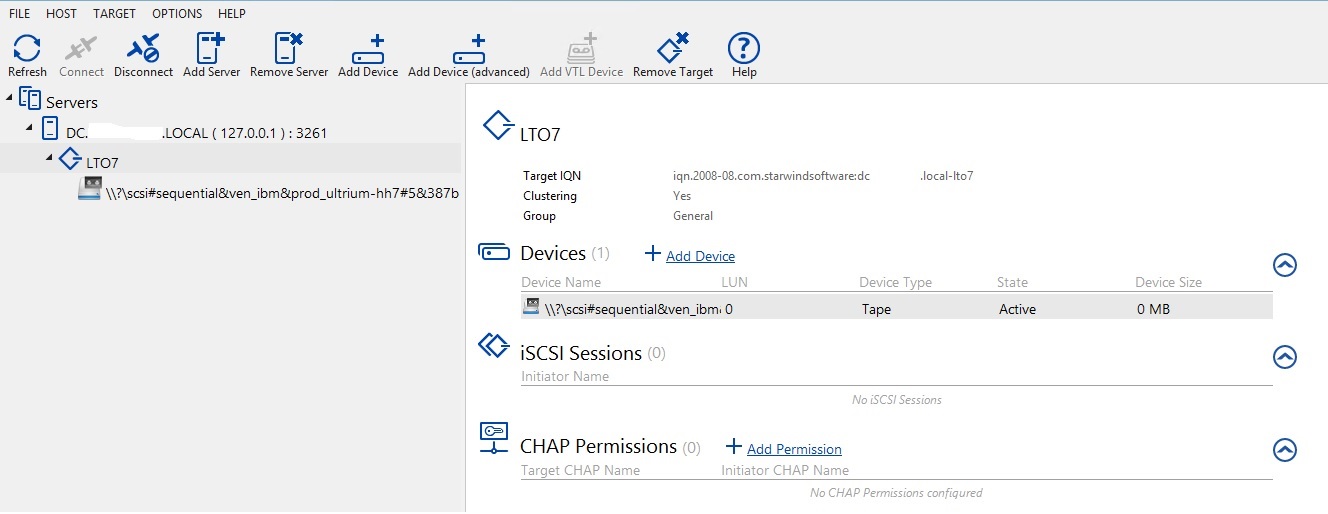This screenshot has height=514, width=1328.
Task: Select the Servers tree label
Action: click(x=72, y=102)
